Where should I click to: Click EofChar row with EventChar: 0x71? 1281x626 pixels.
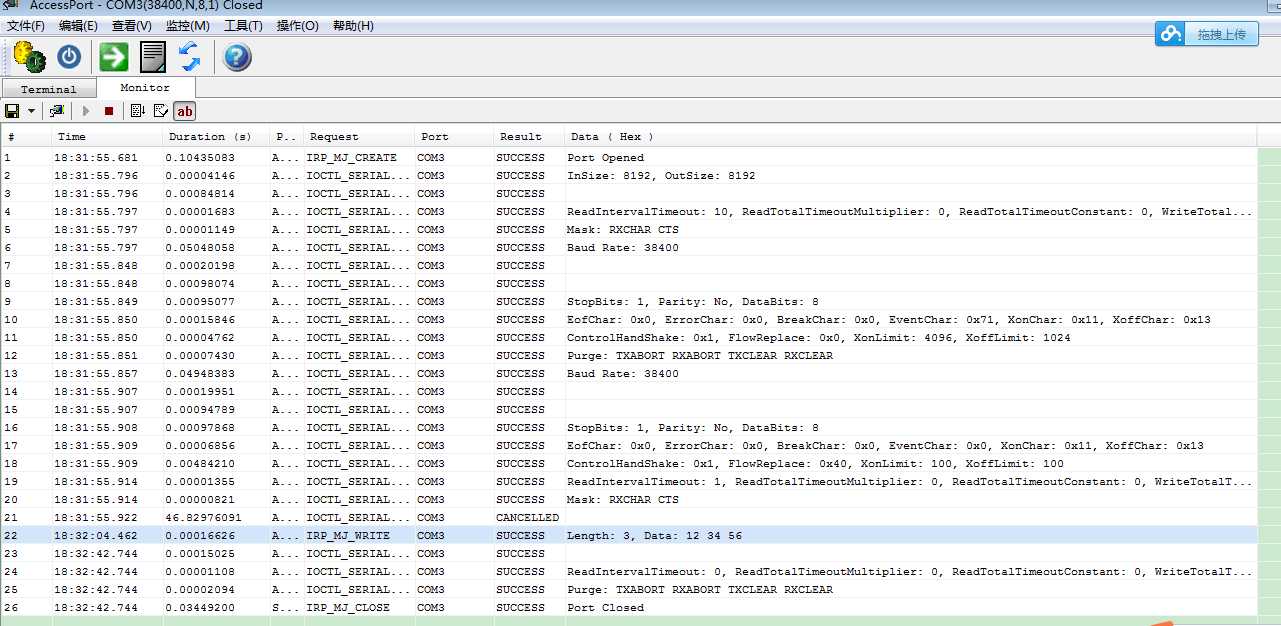889,320
